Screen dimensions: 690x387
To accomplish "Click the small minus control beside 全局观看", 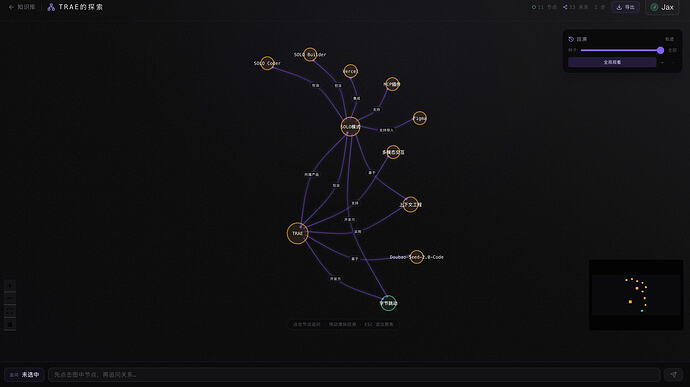I will tap(663, 63).
